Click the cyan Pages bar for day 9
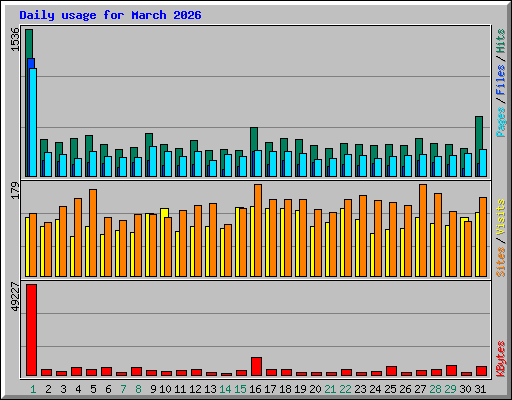Viewport: 512px width, 400px height. tap(153, 161)
